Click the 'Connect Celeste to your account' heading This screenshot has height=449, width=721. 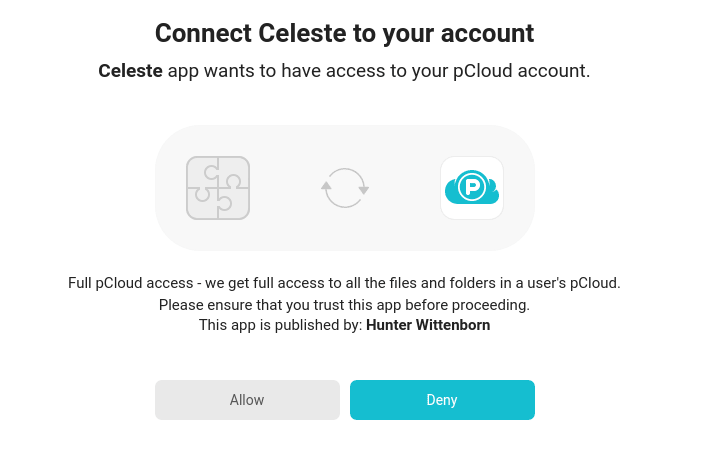pyautogui.click(x=344, y=33)
